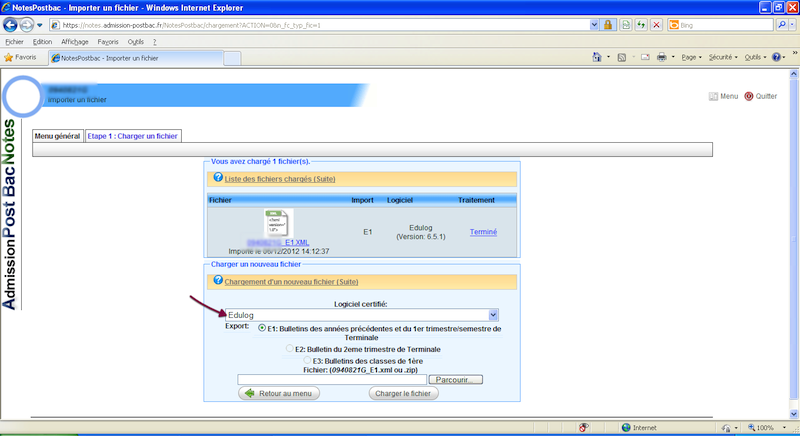Click the Terminé link in Traitement column
This screenshot has height=436, width=800.
click(x=483, y=232)
